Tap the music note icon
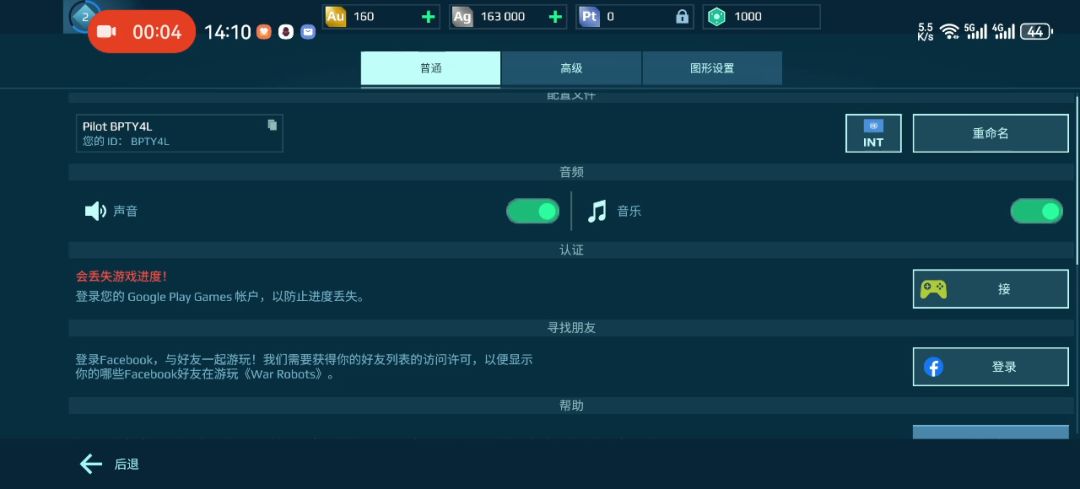Screen dimensions: 1080x489 point(597,211)
